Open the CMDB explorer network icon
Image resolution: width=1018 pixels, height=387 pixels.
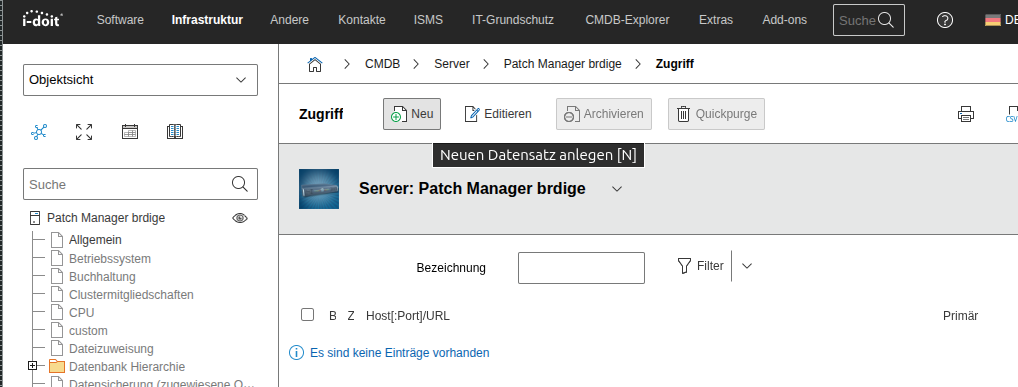pos(39,132)
